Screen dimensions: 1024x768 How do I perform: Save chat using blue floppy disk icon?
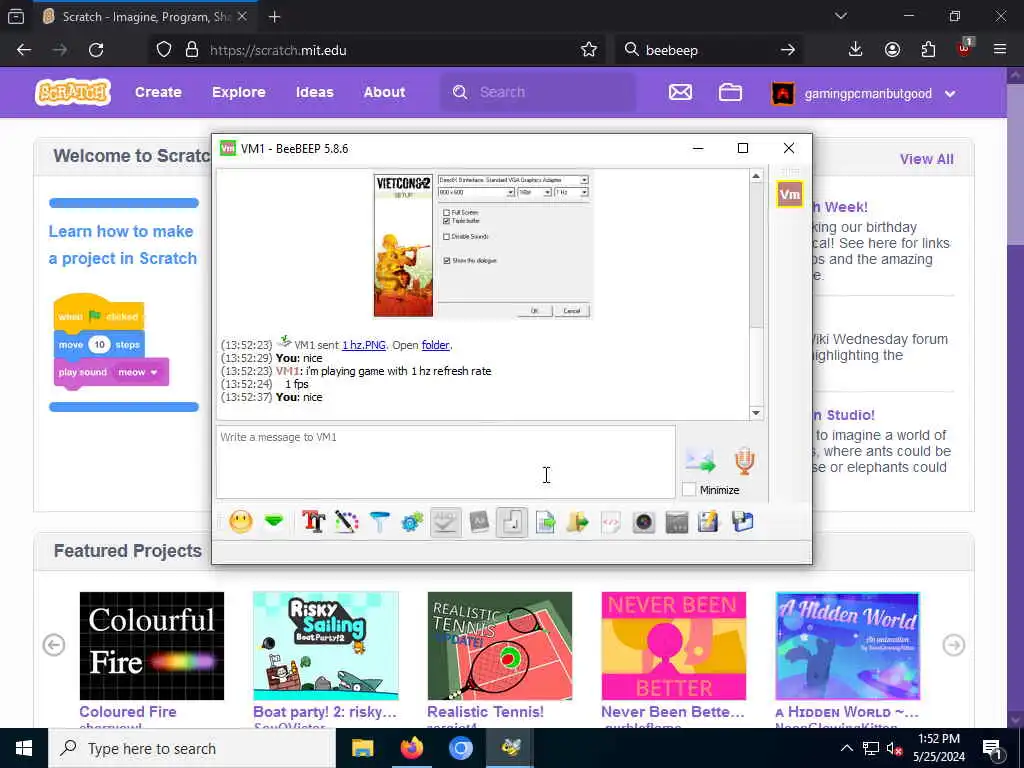tap(743, 522)
